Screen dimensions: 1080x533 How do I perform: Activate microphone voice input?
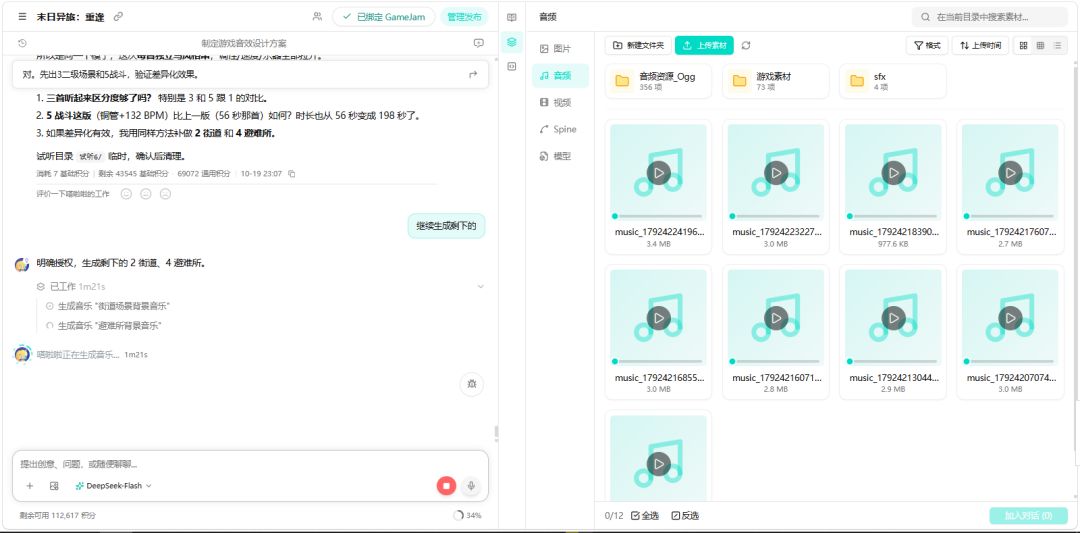471,485
